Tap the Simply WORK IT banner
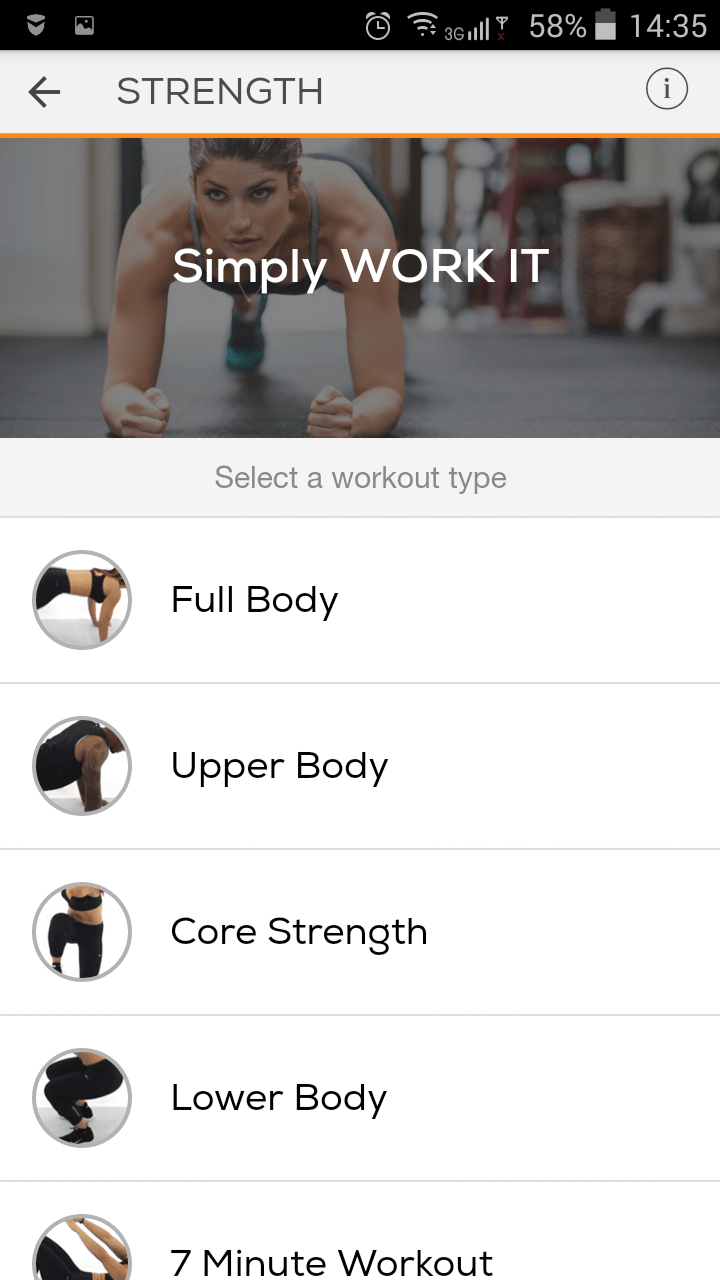Screen dimensions: 720x1280 [360, 287]
